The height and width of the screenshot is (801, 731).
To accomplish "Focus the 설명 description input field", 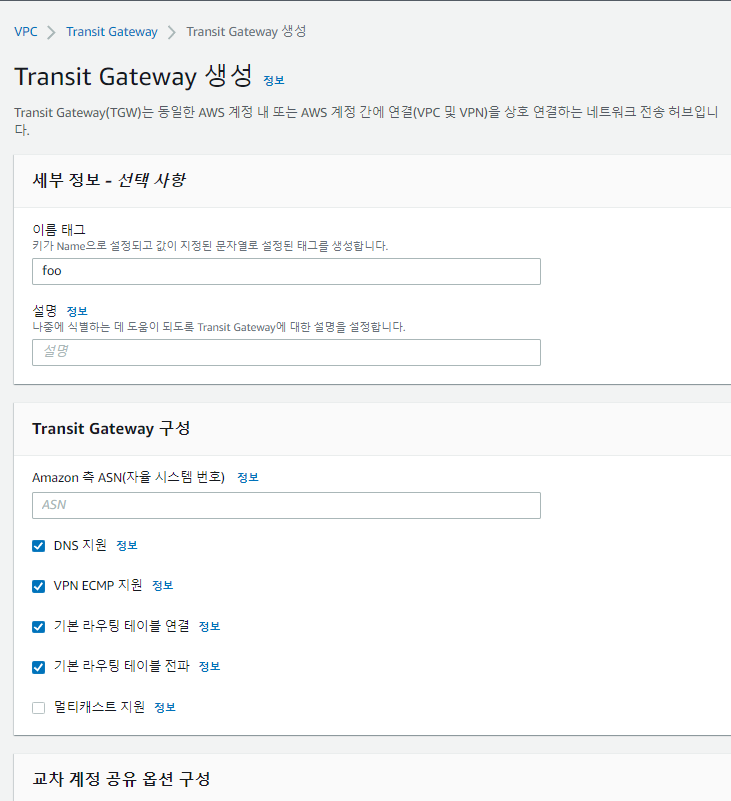I will pyautogui.click(x=286, y=352).
